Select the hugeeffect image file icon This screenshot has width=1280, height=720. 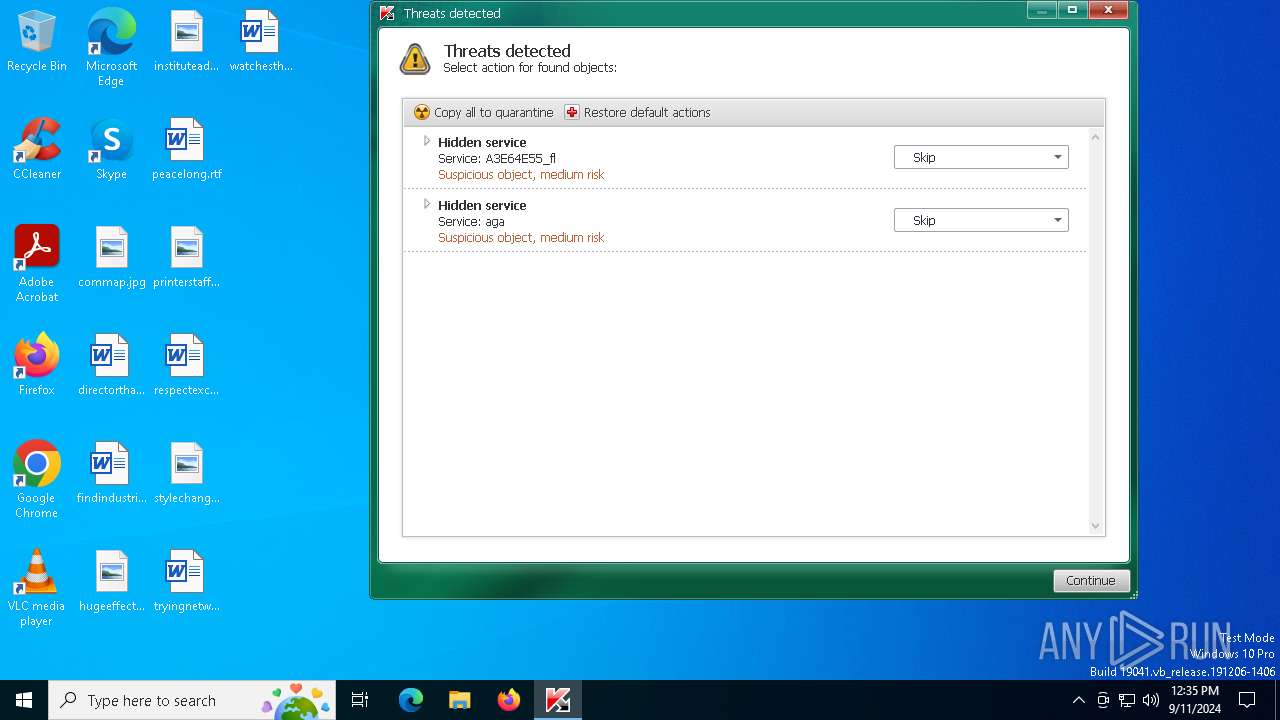pos(111,581)
